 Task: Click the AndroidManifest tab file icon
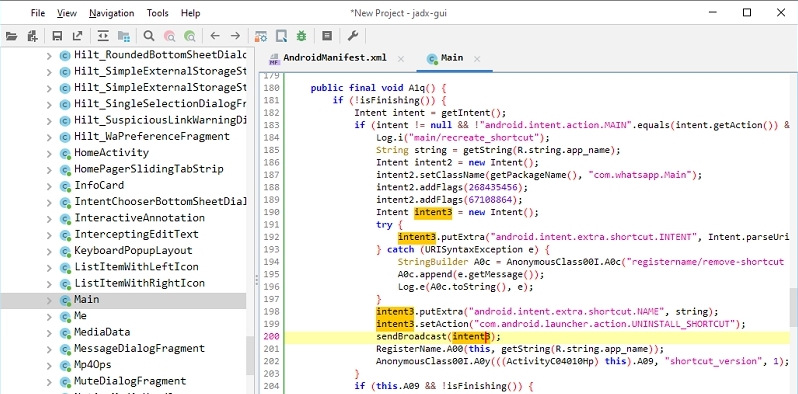pyautogui.click(x=274, y=59)
